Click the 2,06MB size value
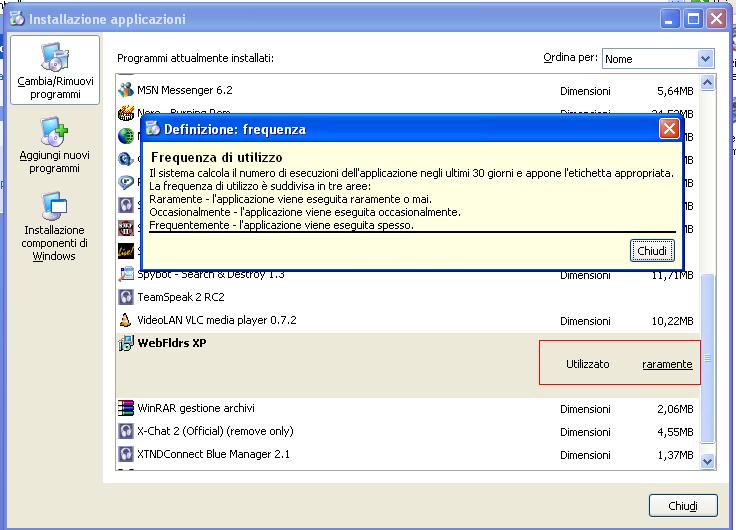The height and width of the screenshot is (530, 736). pos(675,409)
